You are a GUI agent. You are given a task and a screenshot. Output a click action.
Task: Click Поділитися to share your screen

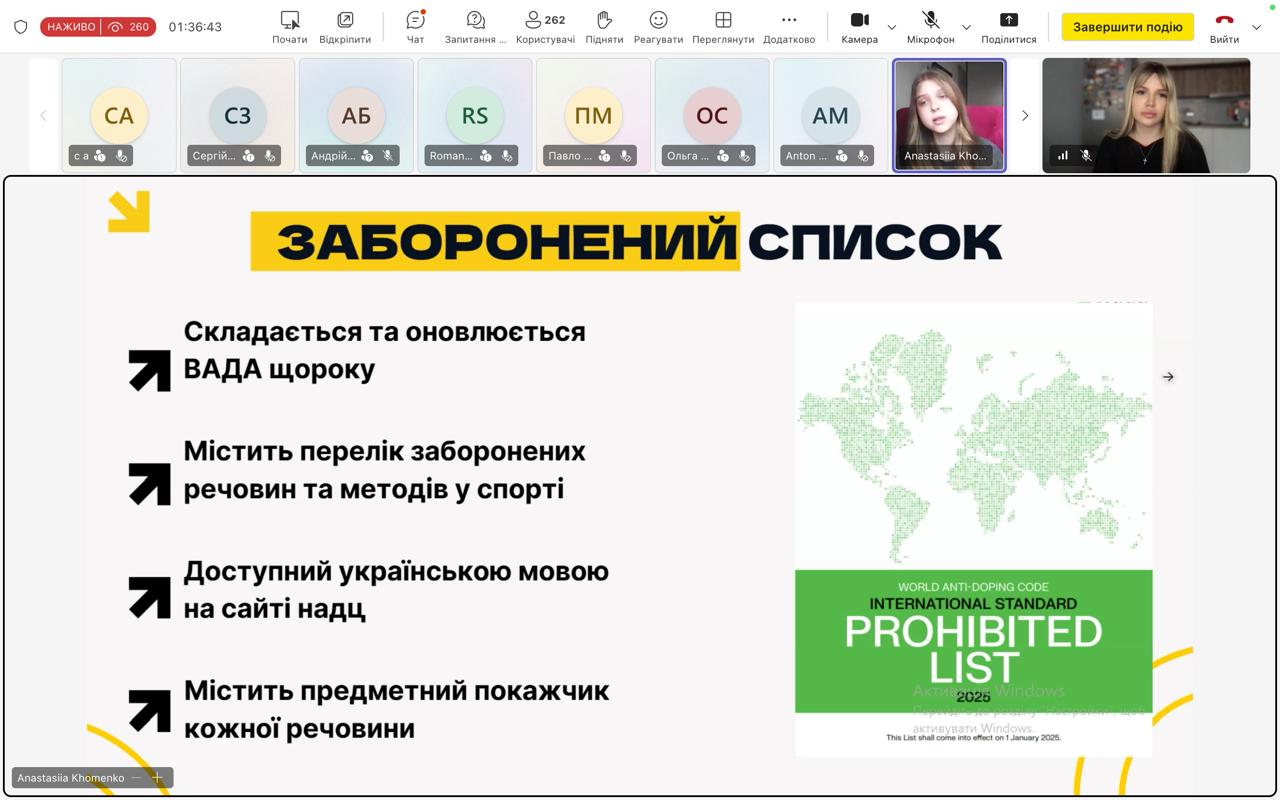(x=1008, y=27)
